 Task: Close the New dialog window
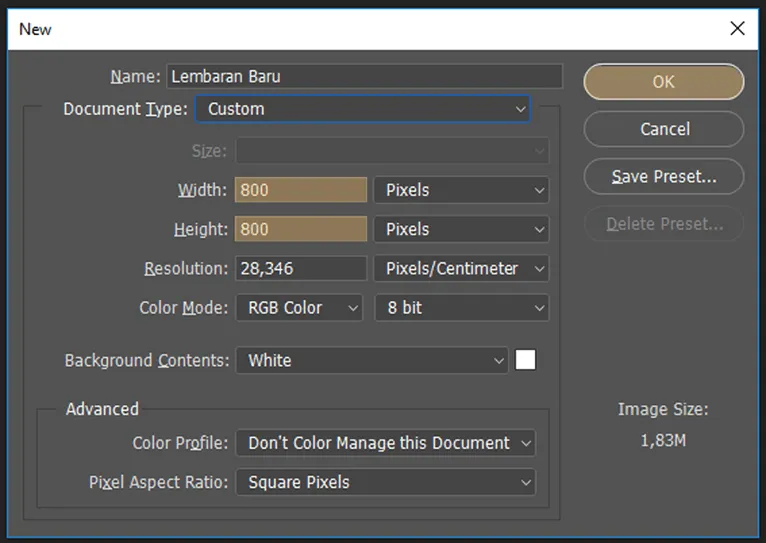pyautogui.click(x=737, y=28)
